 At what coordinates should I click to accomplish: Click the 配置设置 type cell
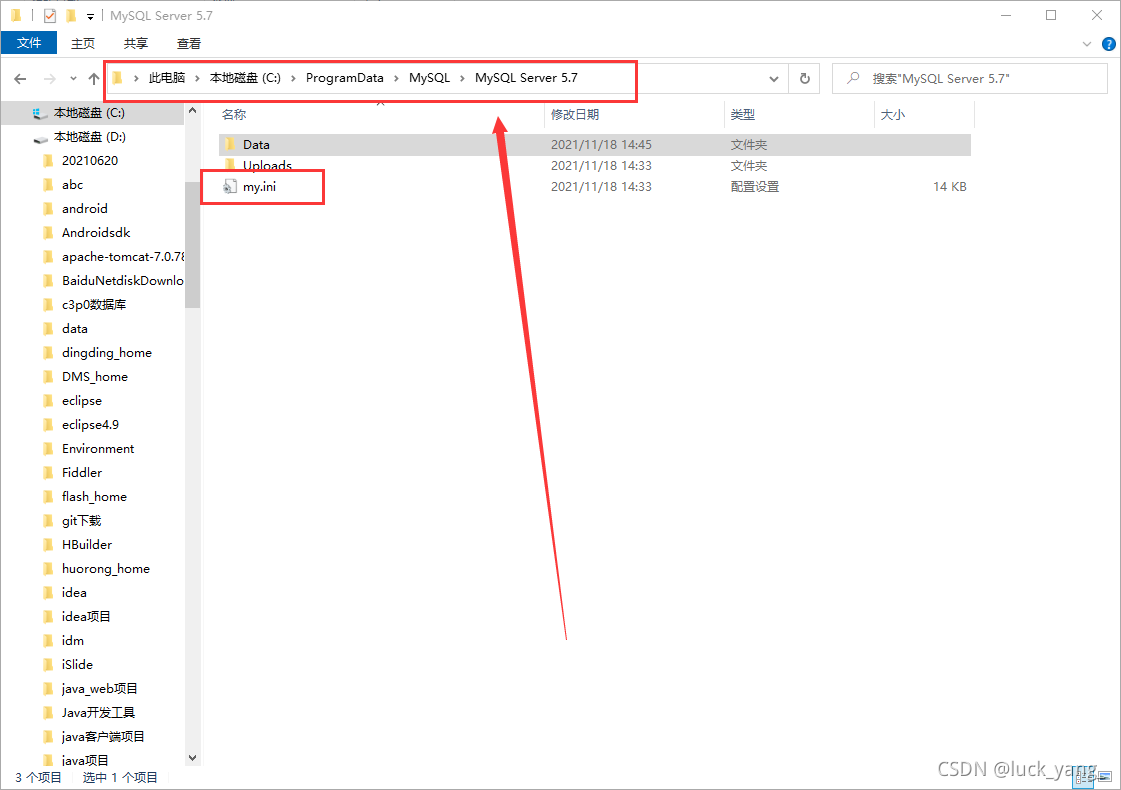(x=755, y=187)
